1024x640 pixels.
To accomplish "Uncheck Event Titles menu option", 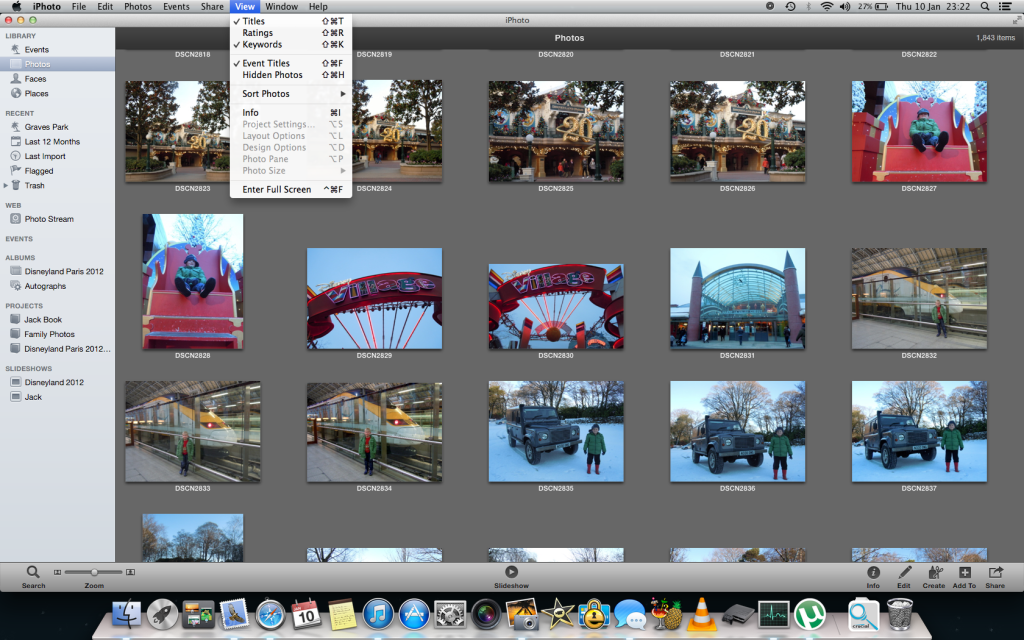I will click(266, 63).
